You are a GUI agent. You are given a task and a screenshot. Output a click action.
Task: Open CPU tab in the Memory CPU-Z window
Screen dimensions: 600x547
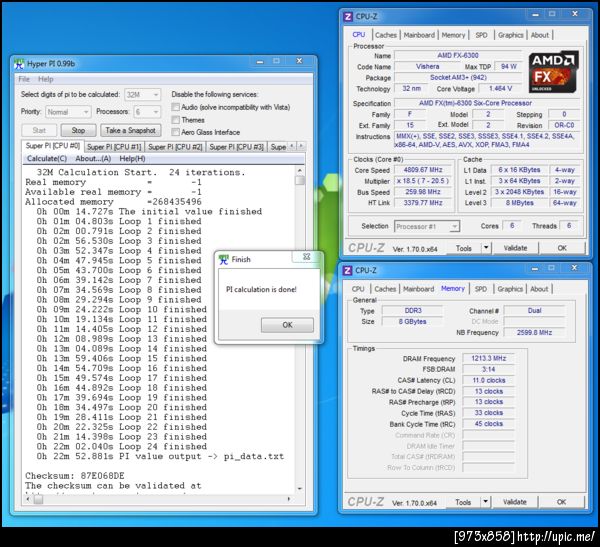(358, 289)
